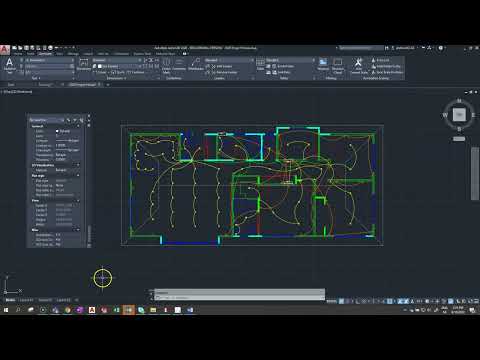
Task: Select the Centerline tool
Action: (x=179, y=64)
